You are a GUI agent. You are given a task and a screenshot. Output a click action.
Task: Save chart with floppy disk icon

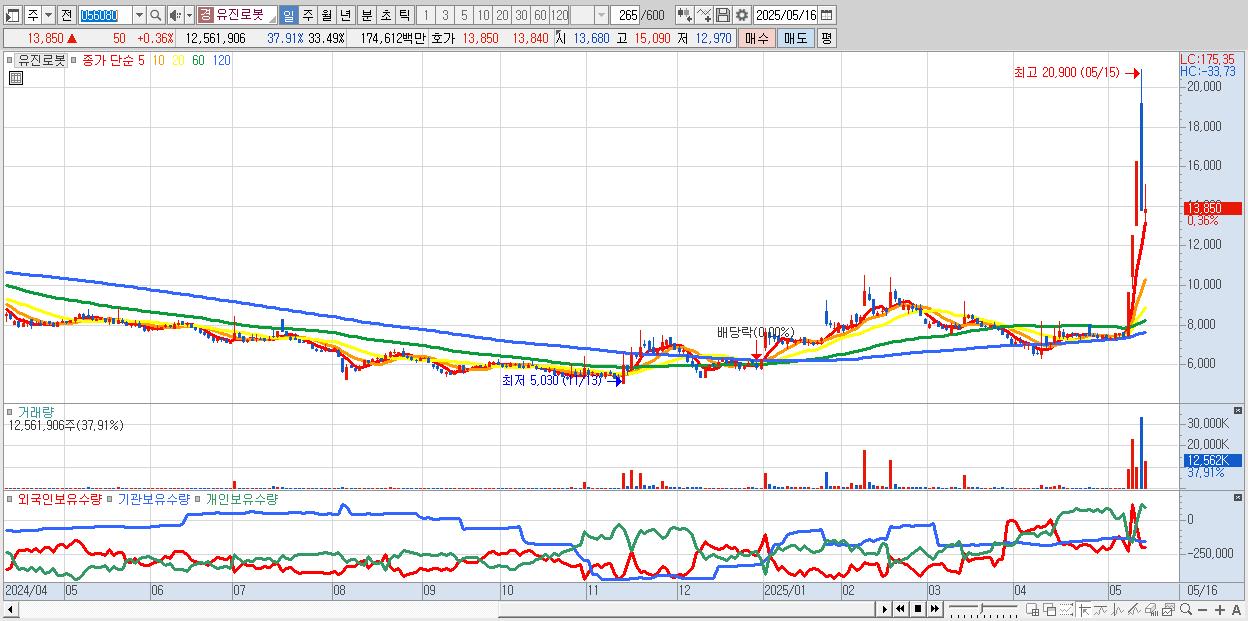click(x=722, y=15)
